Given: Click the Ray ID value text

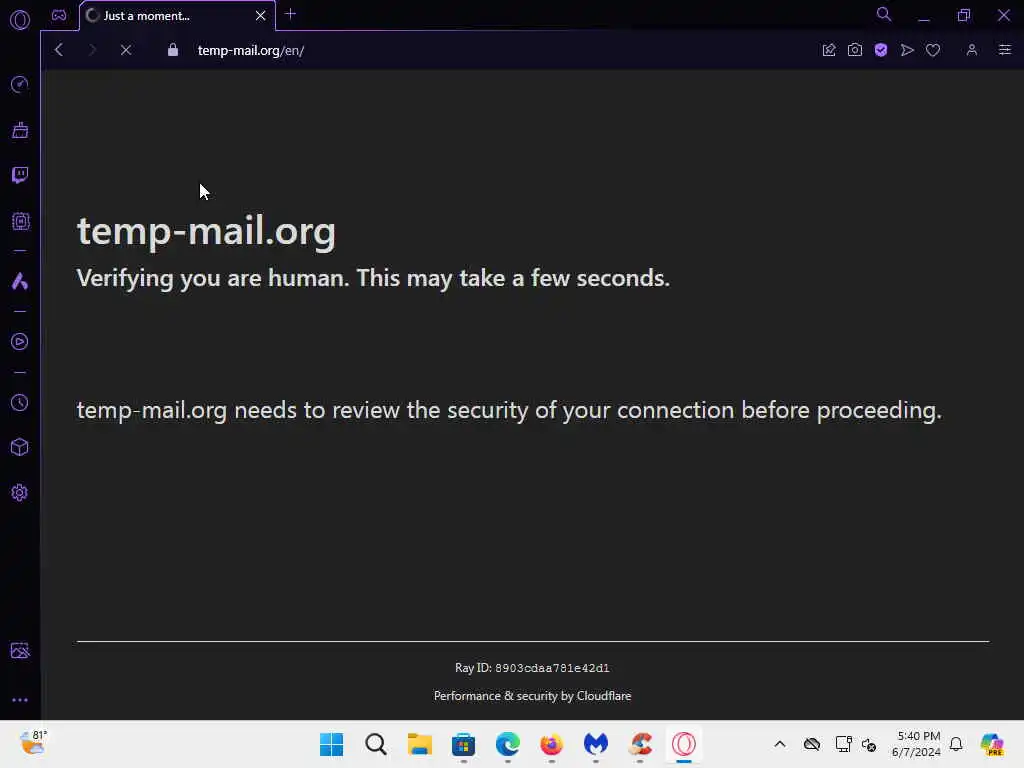Looking at the screenshot, I should (x=552, y=668).
